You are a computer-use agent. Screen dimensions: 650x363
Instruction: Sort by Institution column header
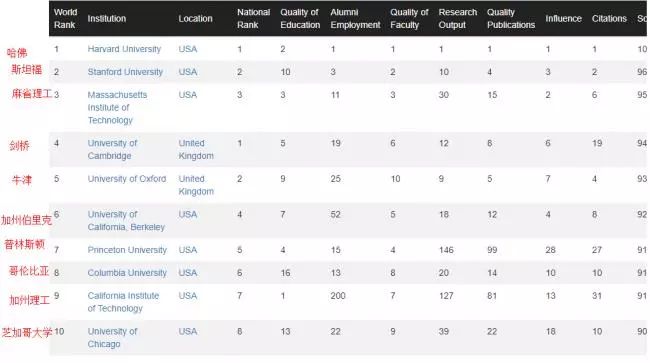tap(107, 18)
